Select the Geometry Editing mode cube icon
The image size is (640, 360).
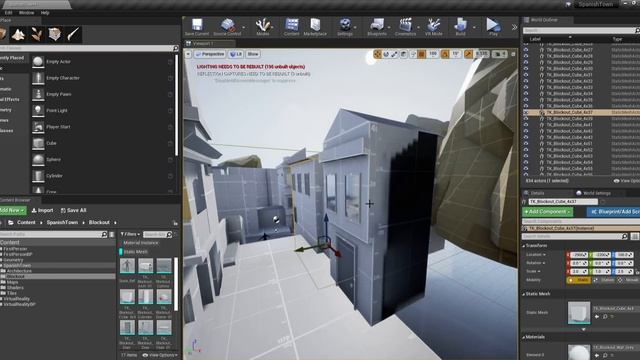click(55, 35)
